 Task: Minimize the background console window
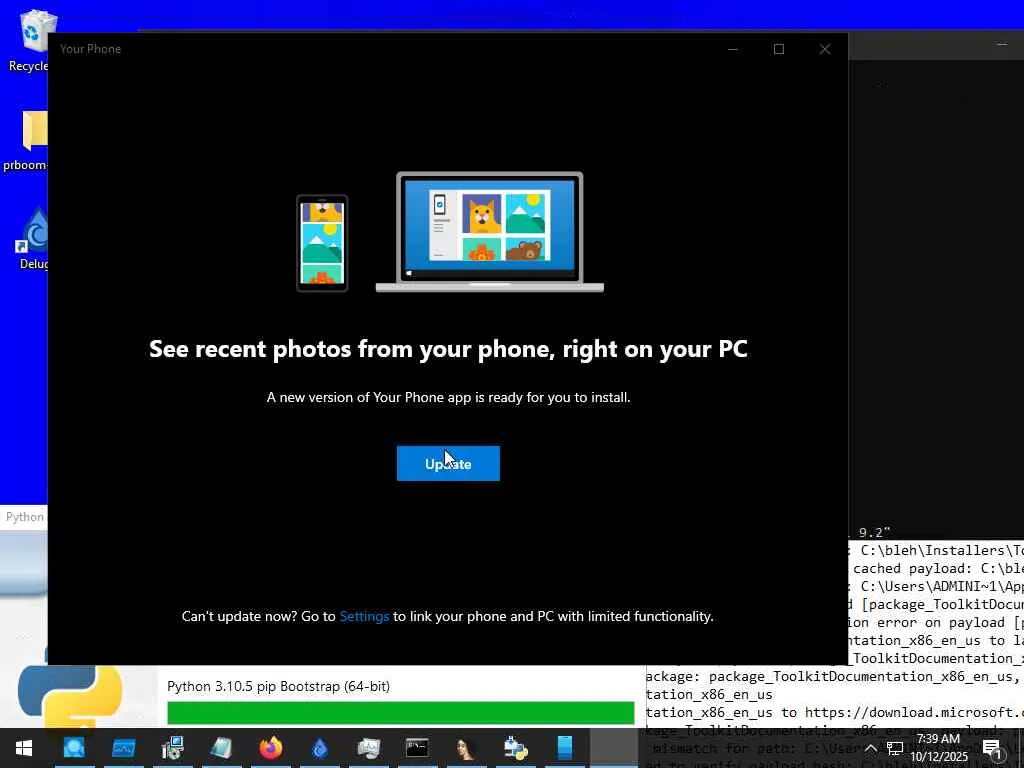[x=1002, y=44]
